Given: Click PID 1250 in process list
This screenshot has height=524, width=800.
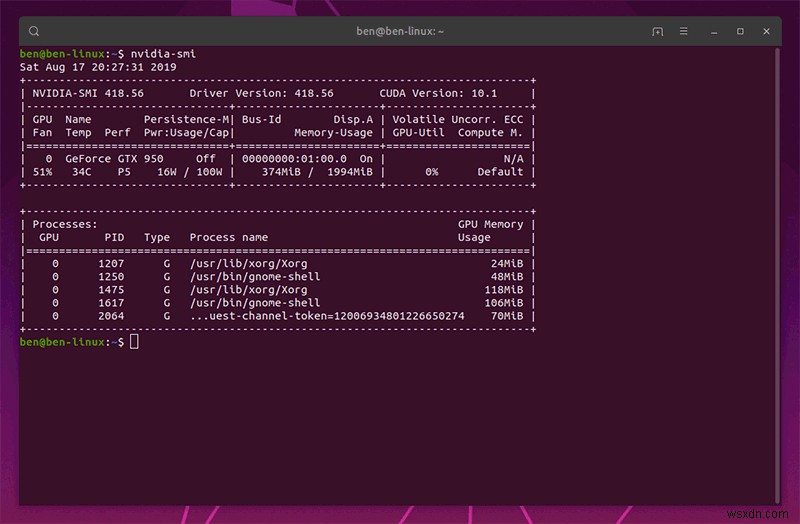Looking at the screenshot, I should (111, 277).
